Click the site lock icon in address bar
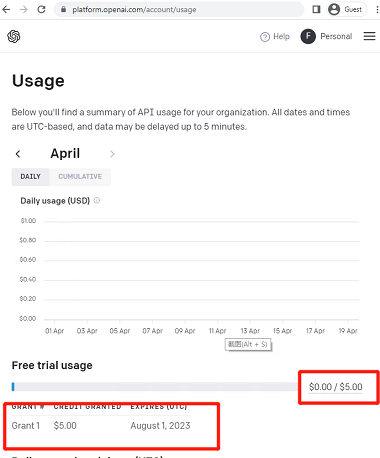The image size is (380, 458). [x=63, y=9]
